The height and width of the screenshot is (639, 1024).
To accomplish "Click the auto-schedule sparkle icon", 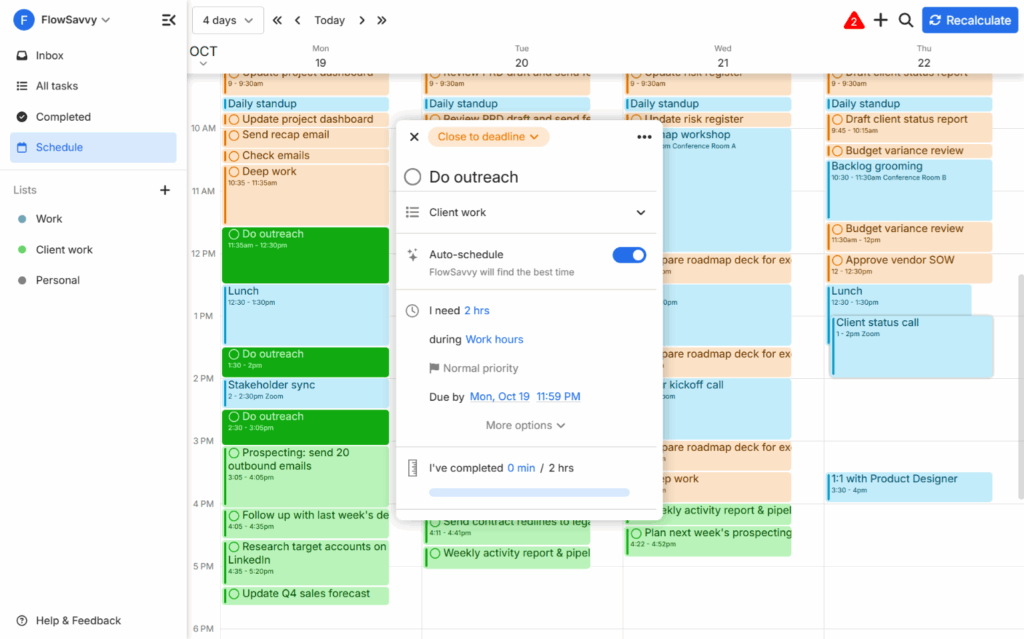I will click(412, 255).
